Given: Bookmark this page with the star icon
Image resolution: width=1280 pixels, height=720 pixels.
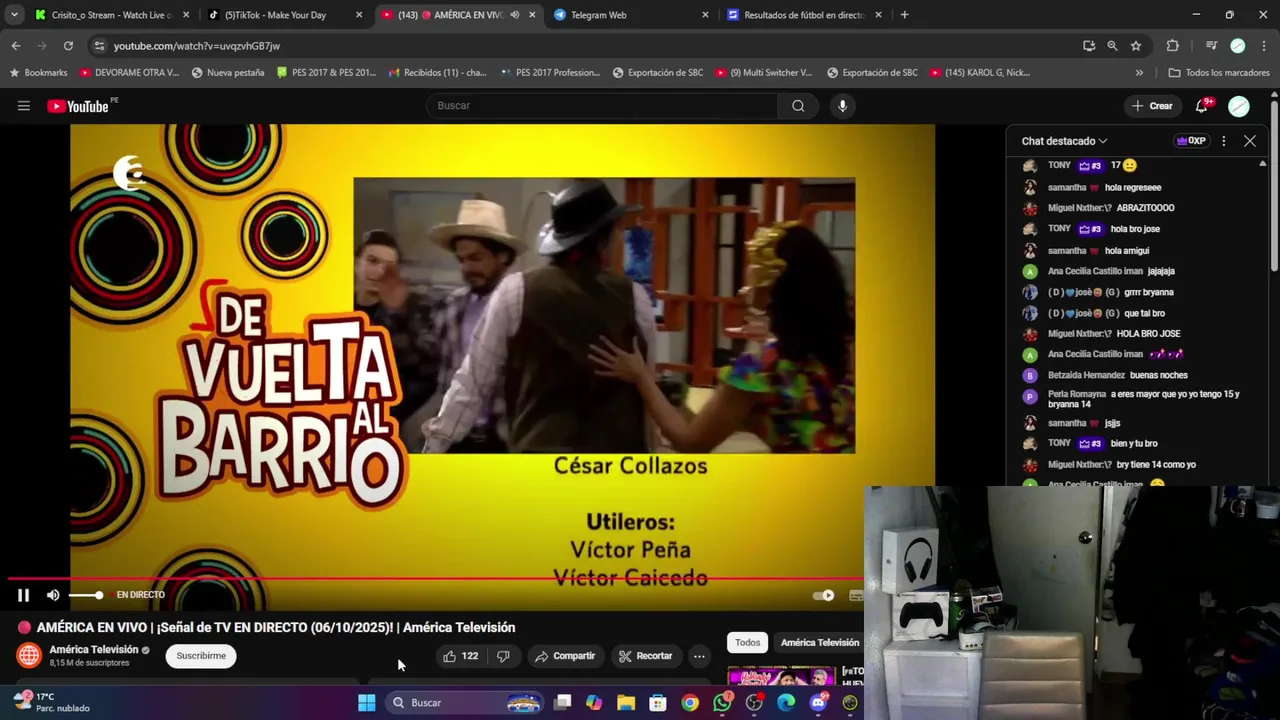Looking at the screenshot, I should (x=1136, y=46).
